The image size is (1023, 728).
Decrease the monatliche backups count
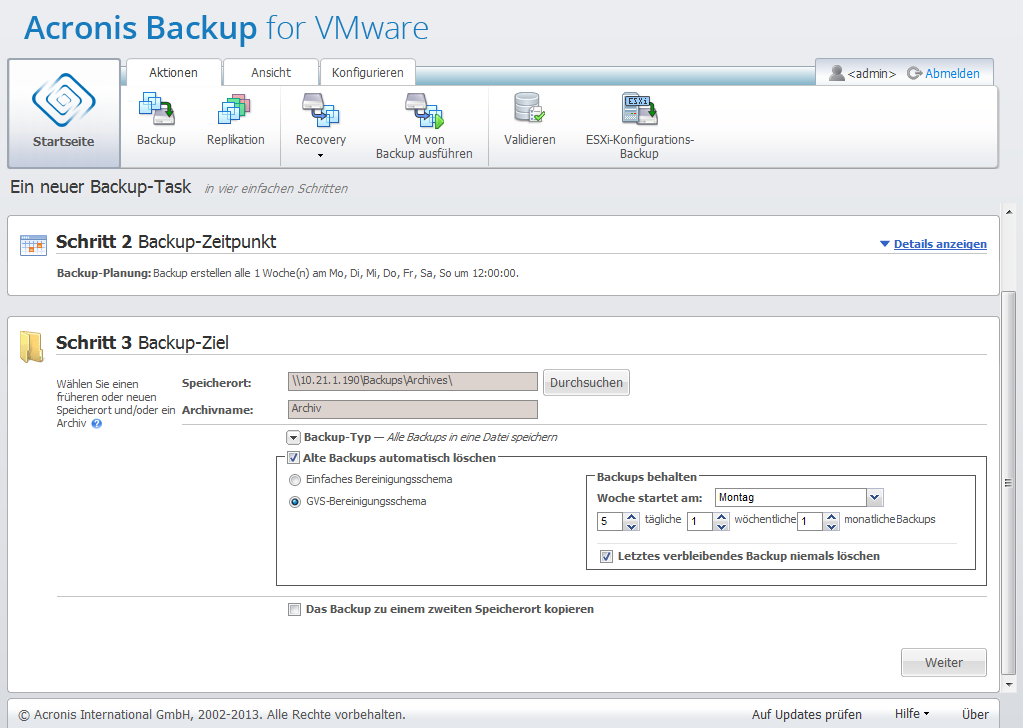tap(831, 526)
